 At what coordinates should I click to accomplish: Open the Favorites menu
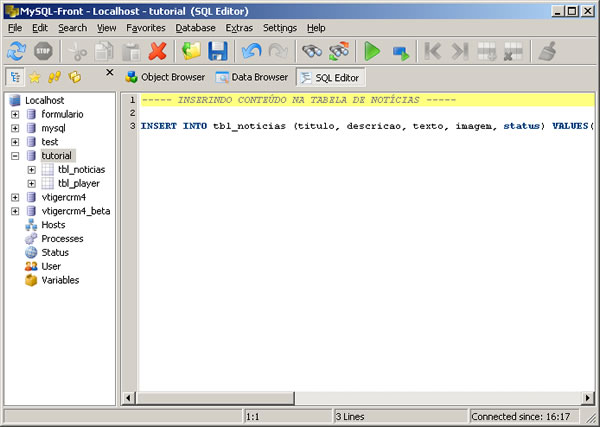pyautogui.click(x=146, y=28)
